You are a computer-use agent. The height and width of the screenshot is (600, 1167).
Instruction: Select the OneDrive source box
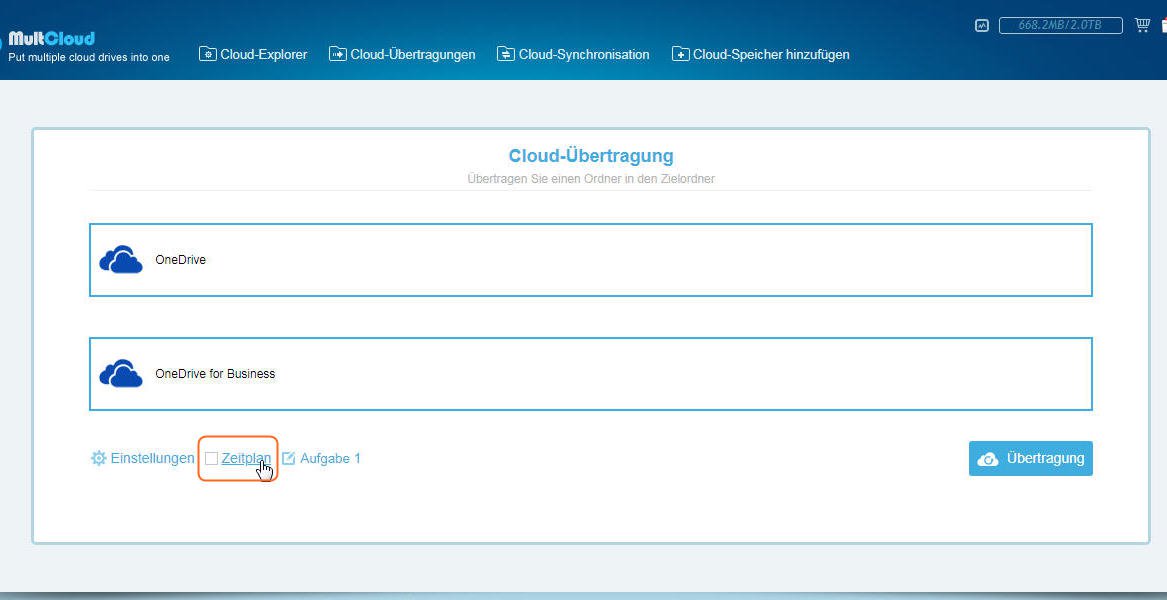[591, 260]
